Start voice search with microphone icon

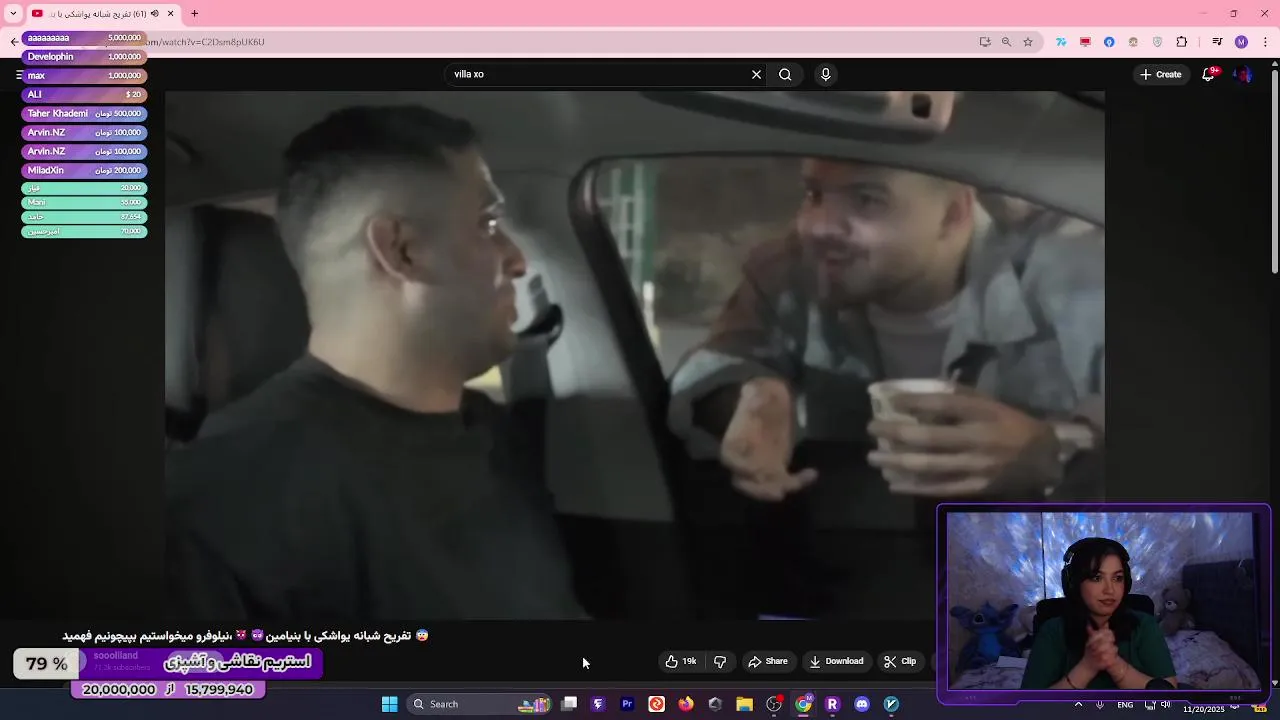pyautogui.click(x=825, y=74)
